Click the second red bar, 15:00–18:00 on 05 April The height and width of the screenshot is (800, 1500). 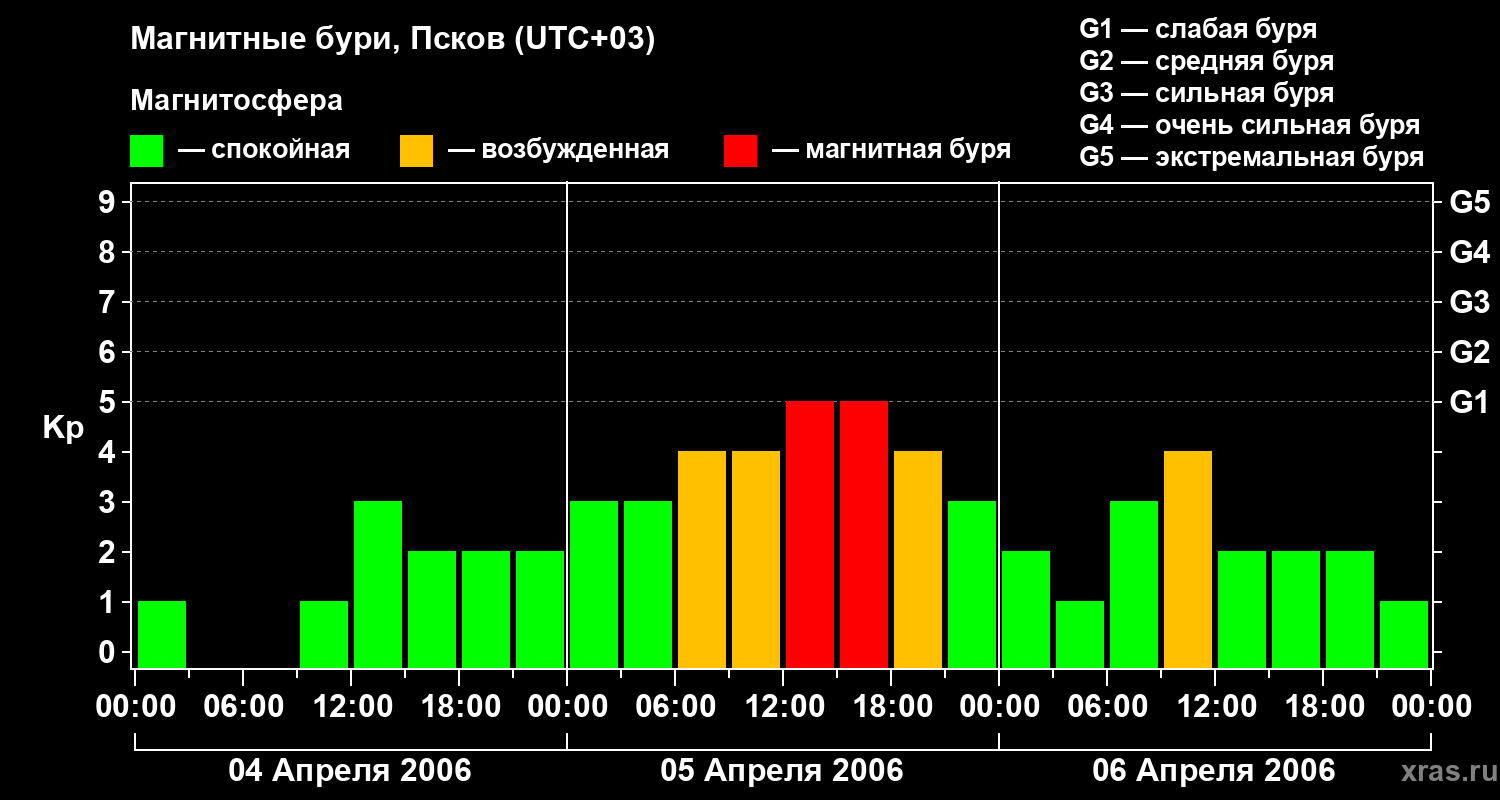[x=864, y=534]
